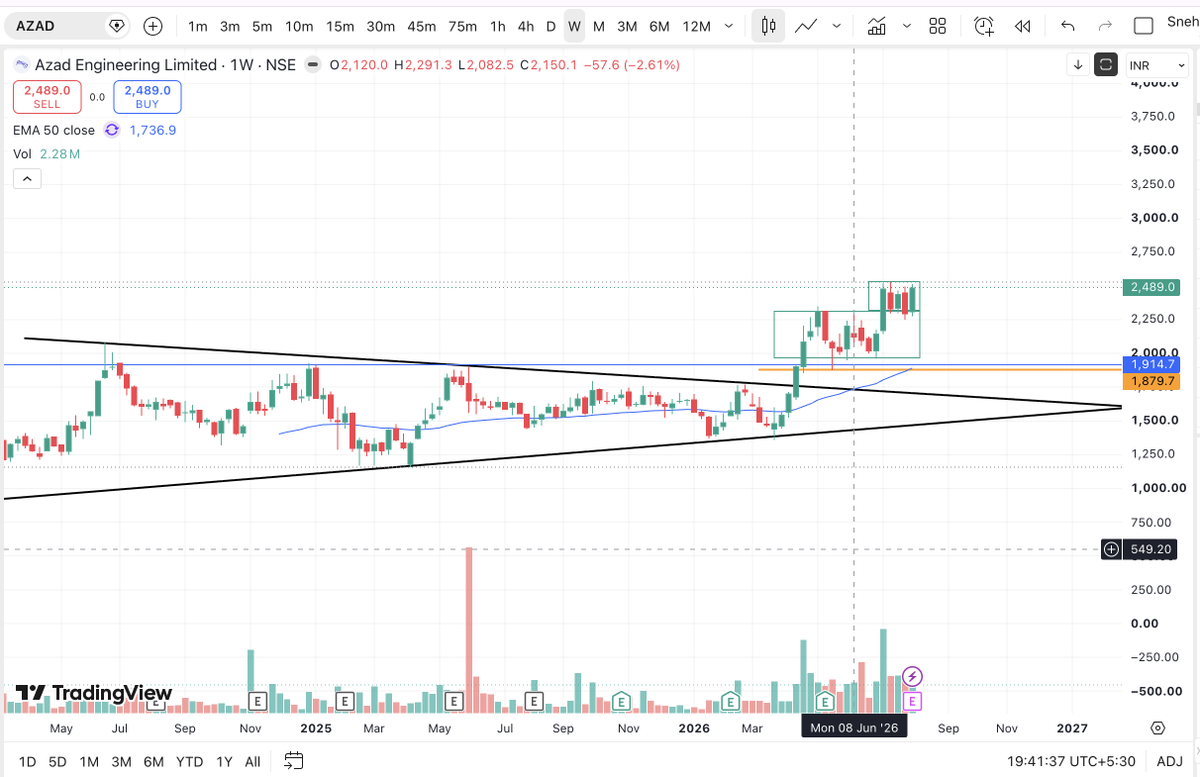1200x777 pixels.
Task: Select the 1D date range
Action: click(27, 762)
